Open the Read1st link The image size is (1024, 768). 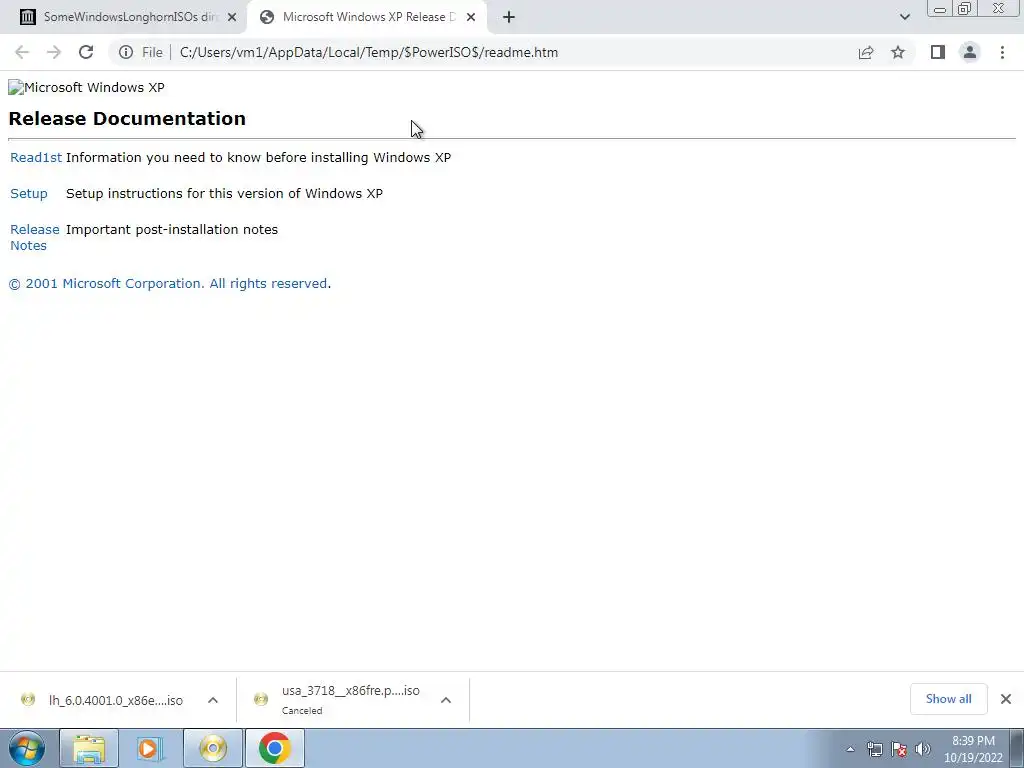[x=36, y=157]
